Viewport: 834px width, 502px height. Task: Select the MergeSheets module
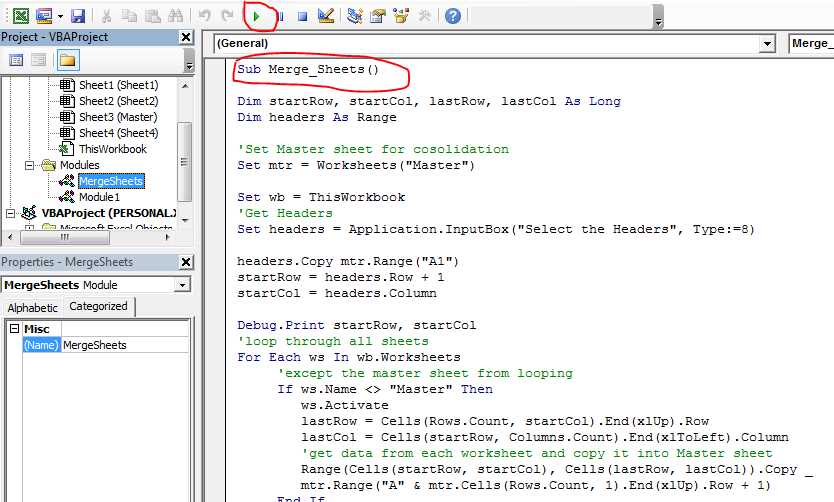point(111,181)
